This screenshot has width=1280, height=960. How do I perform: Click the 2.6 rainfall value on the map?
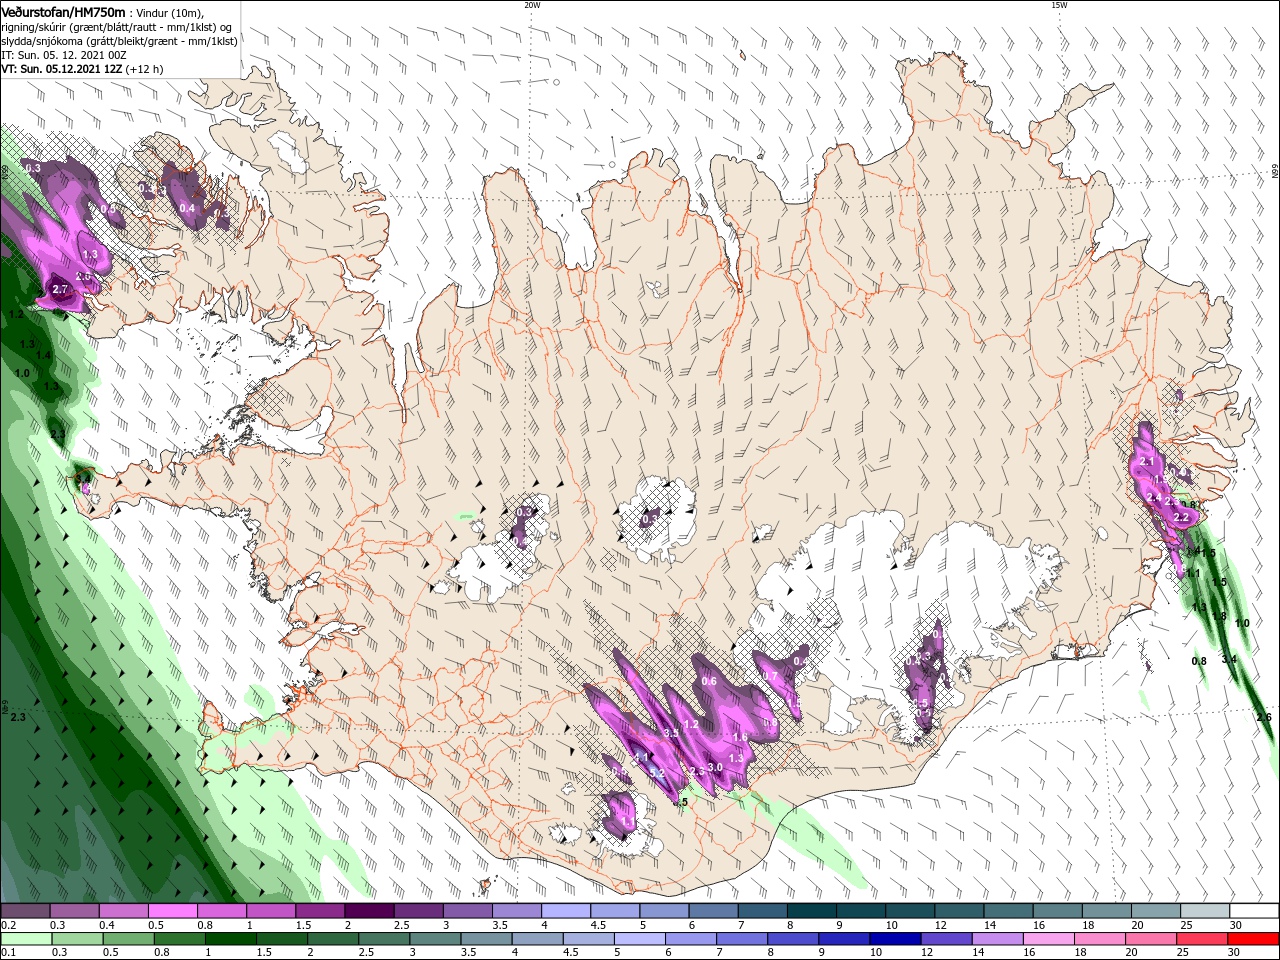[1263, 717]
